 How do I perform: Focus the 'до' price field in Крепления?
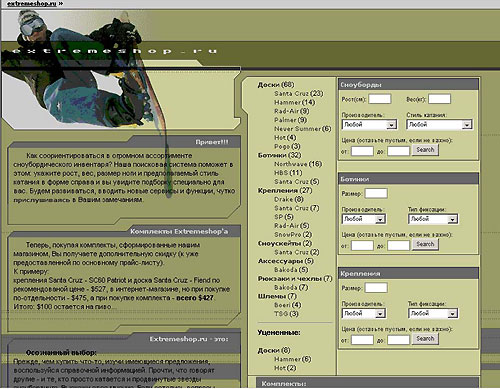point(398,340)
